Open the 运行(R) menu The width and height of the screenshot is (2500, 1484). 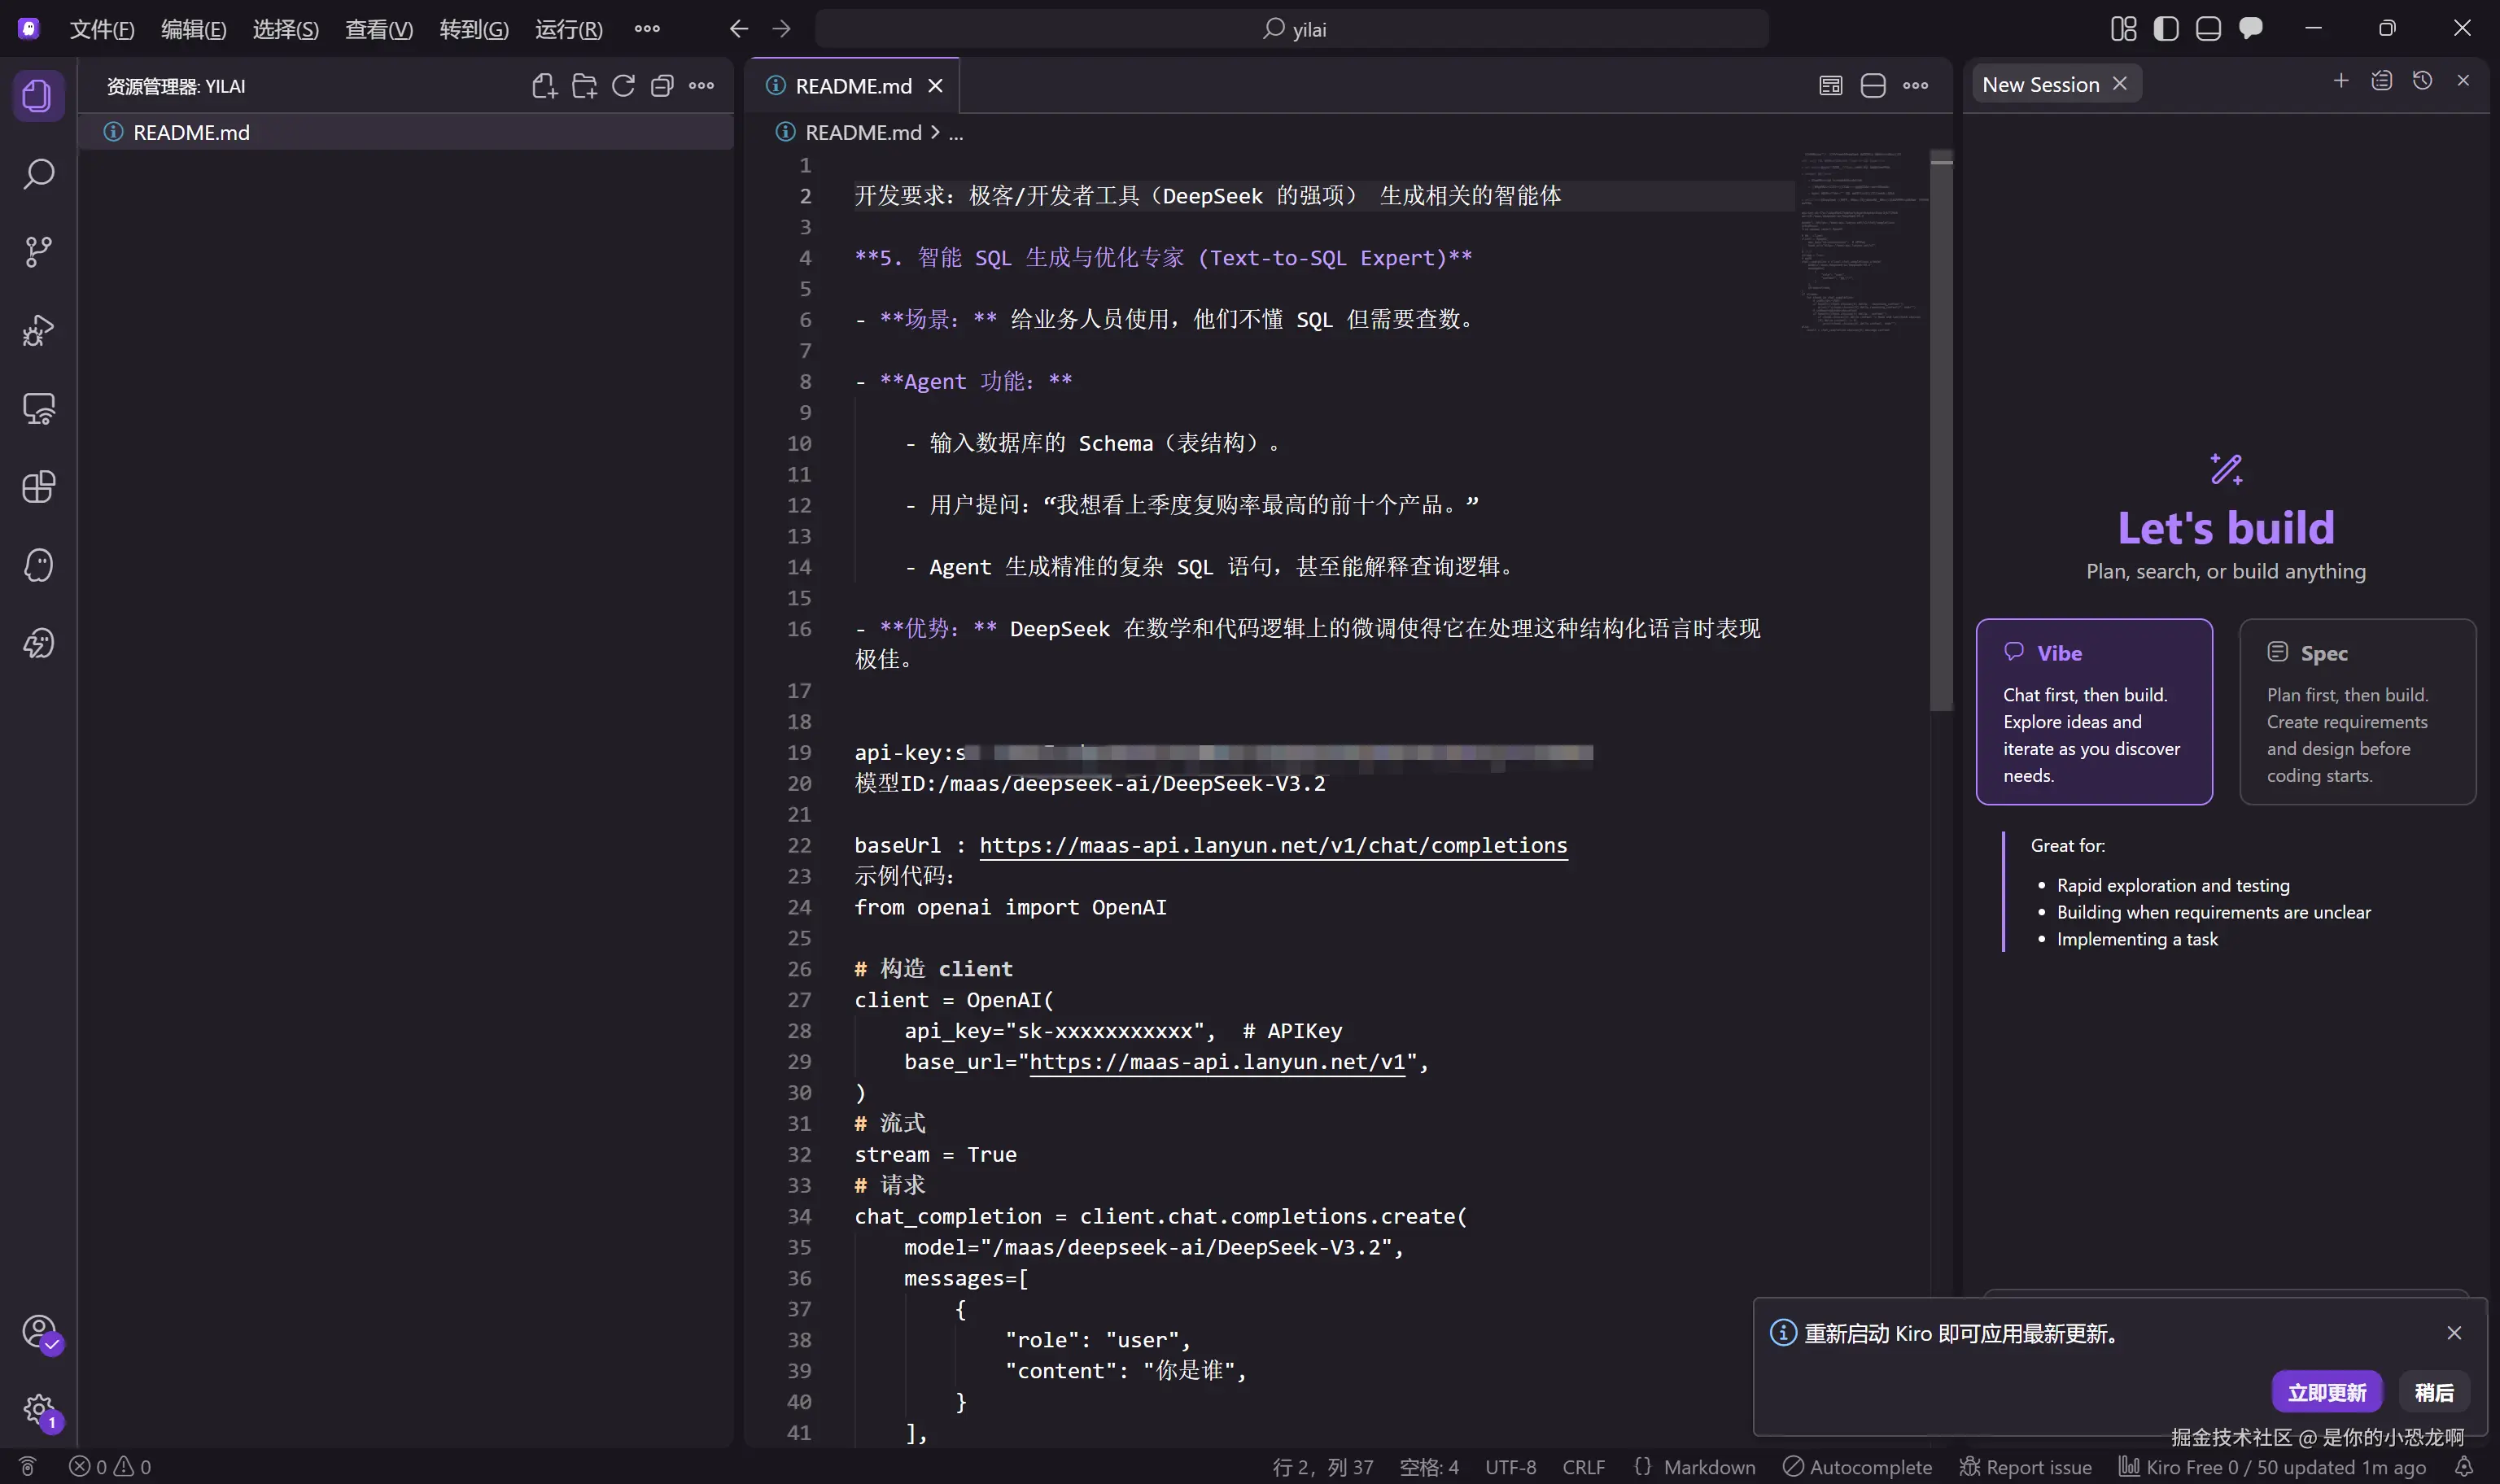pyautogui.click(x=568, y=29)
